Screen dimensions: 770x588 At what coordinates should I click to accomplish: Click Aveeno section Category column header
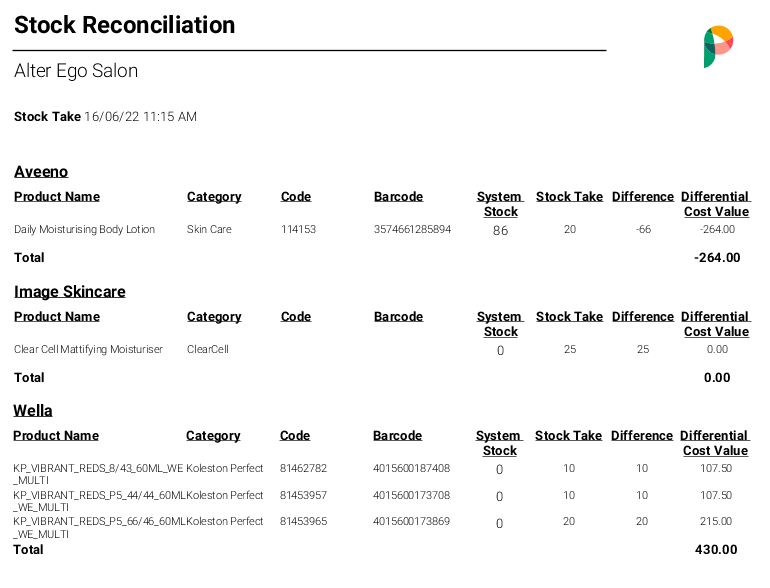(x=214, y=196)
